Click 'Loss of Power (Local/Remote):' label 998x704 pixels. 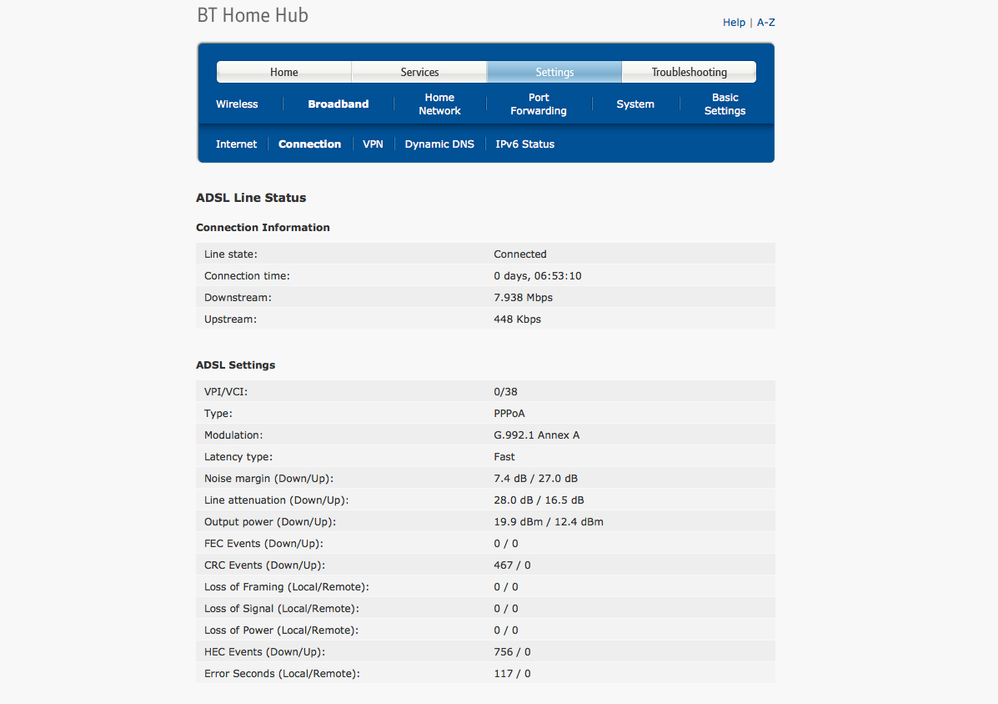pyautogui.click(x=281, y=630)
